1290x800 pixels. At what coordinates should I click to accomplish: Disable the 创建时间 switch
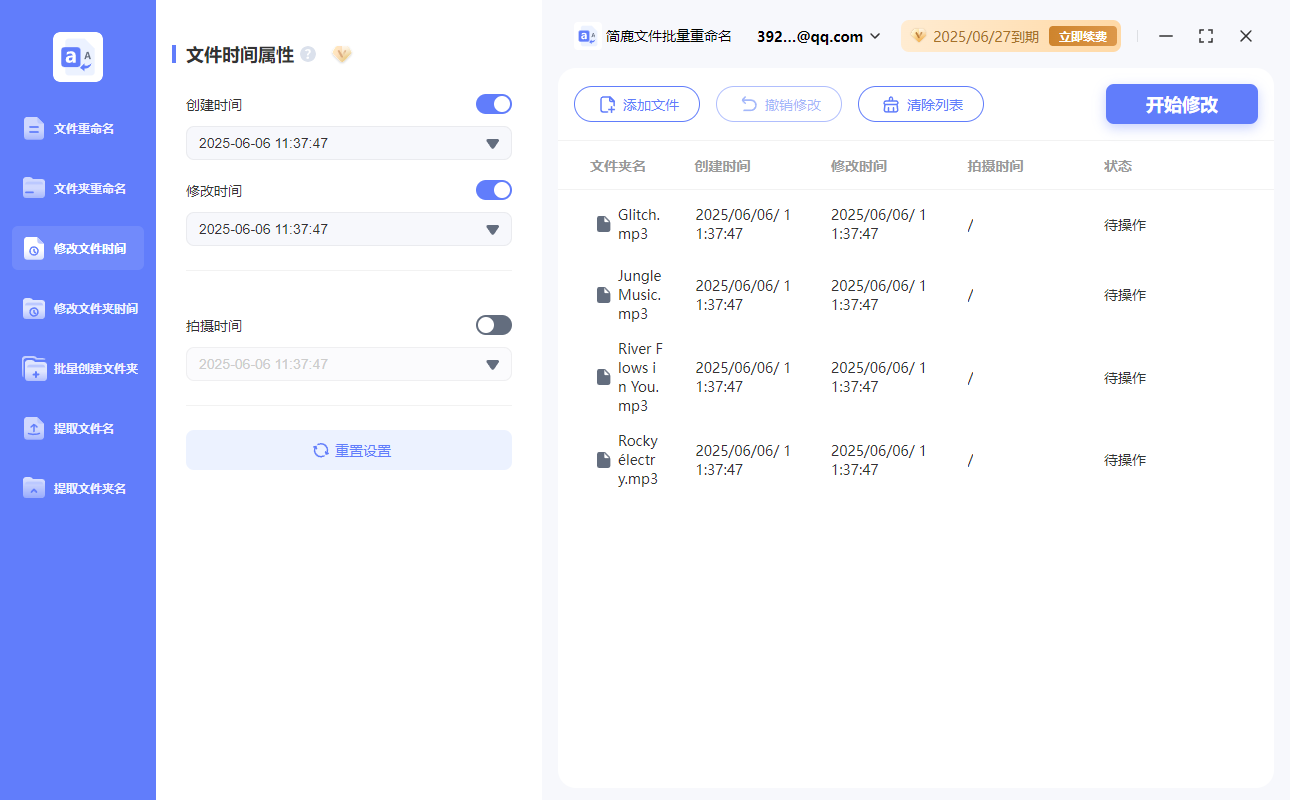click(493, 104)
